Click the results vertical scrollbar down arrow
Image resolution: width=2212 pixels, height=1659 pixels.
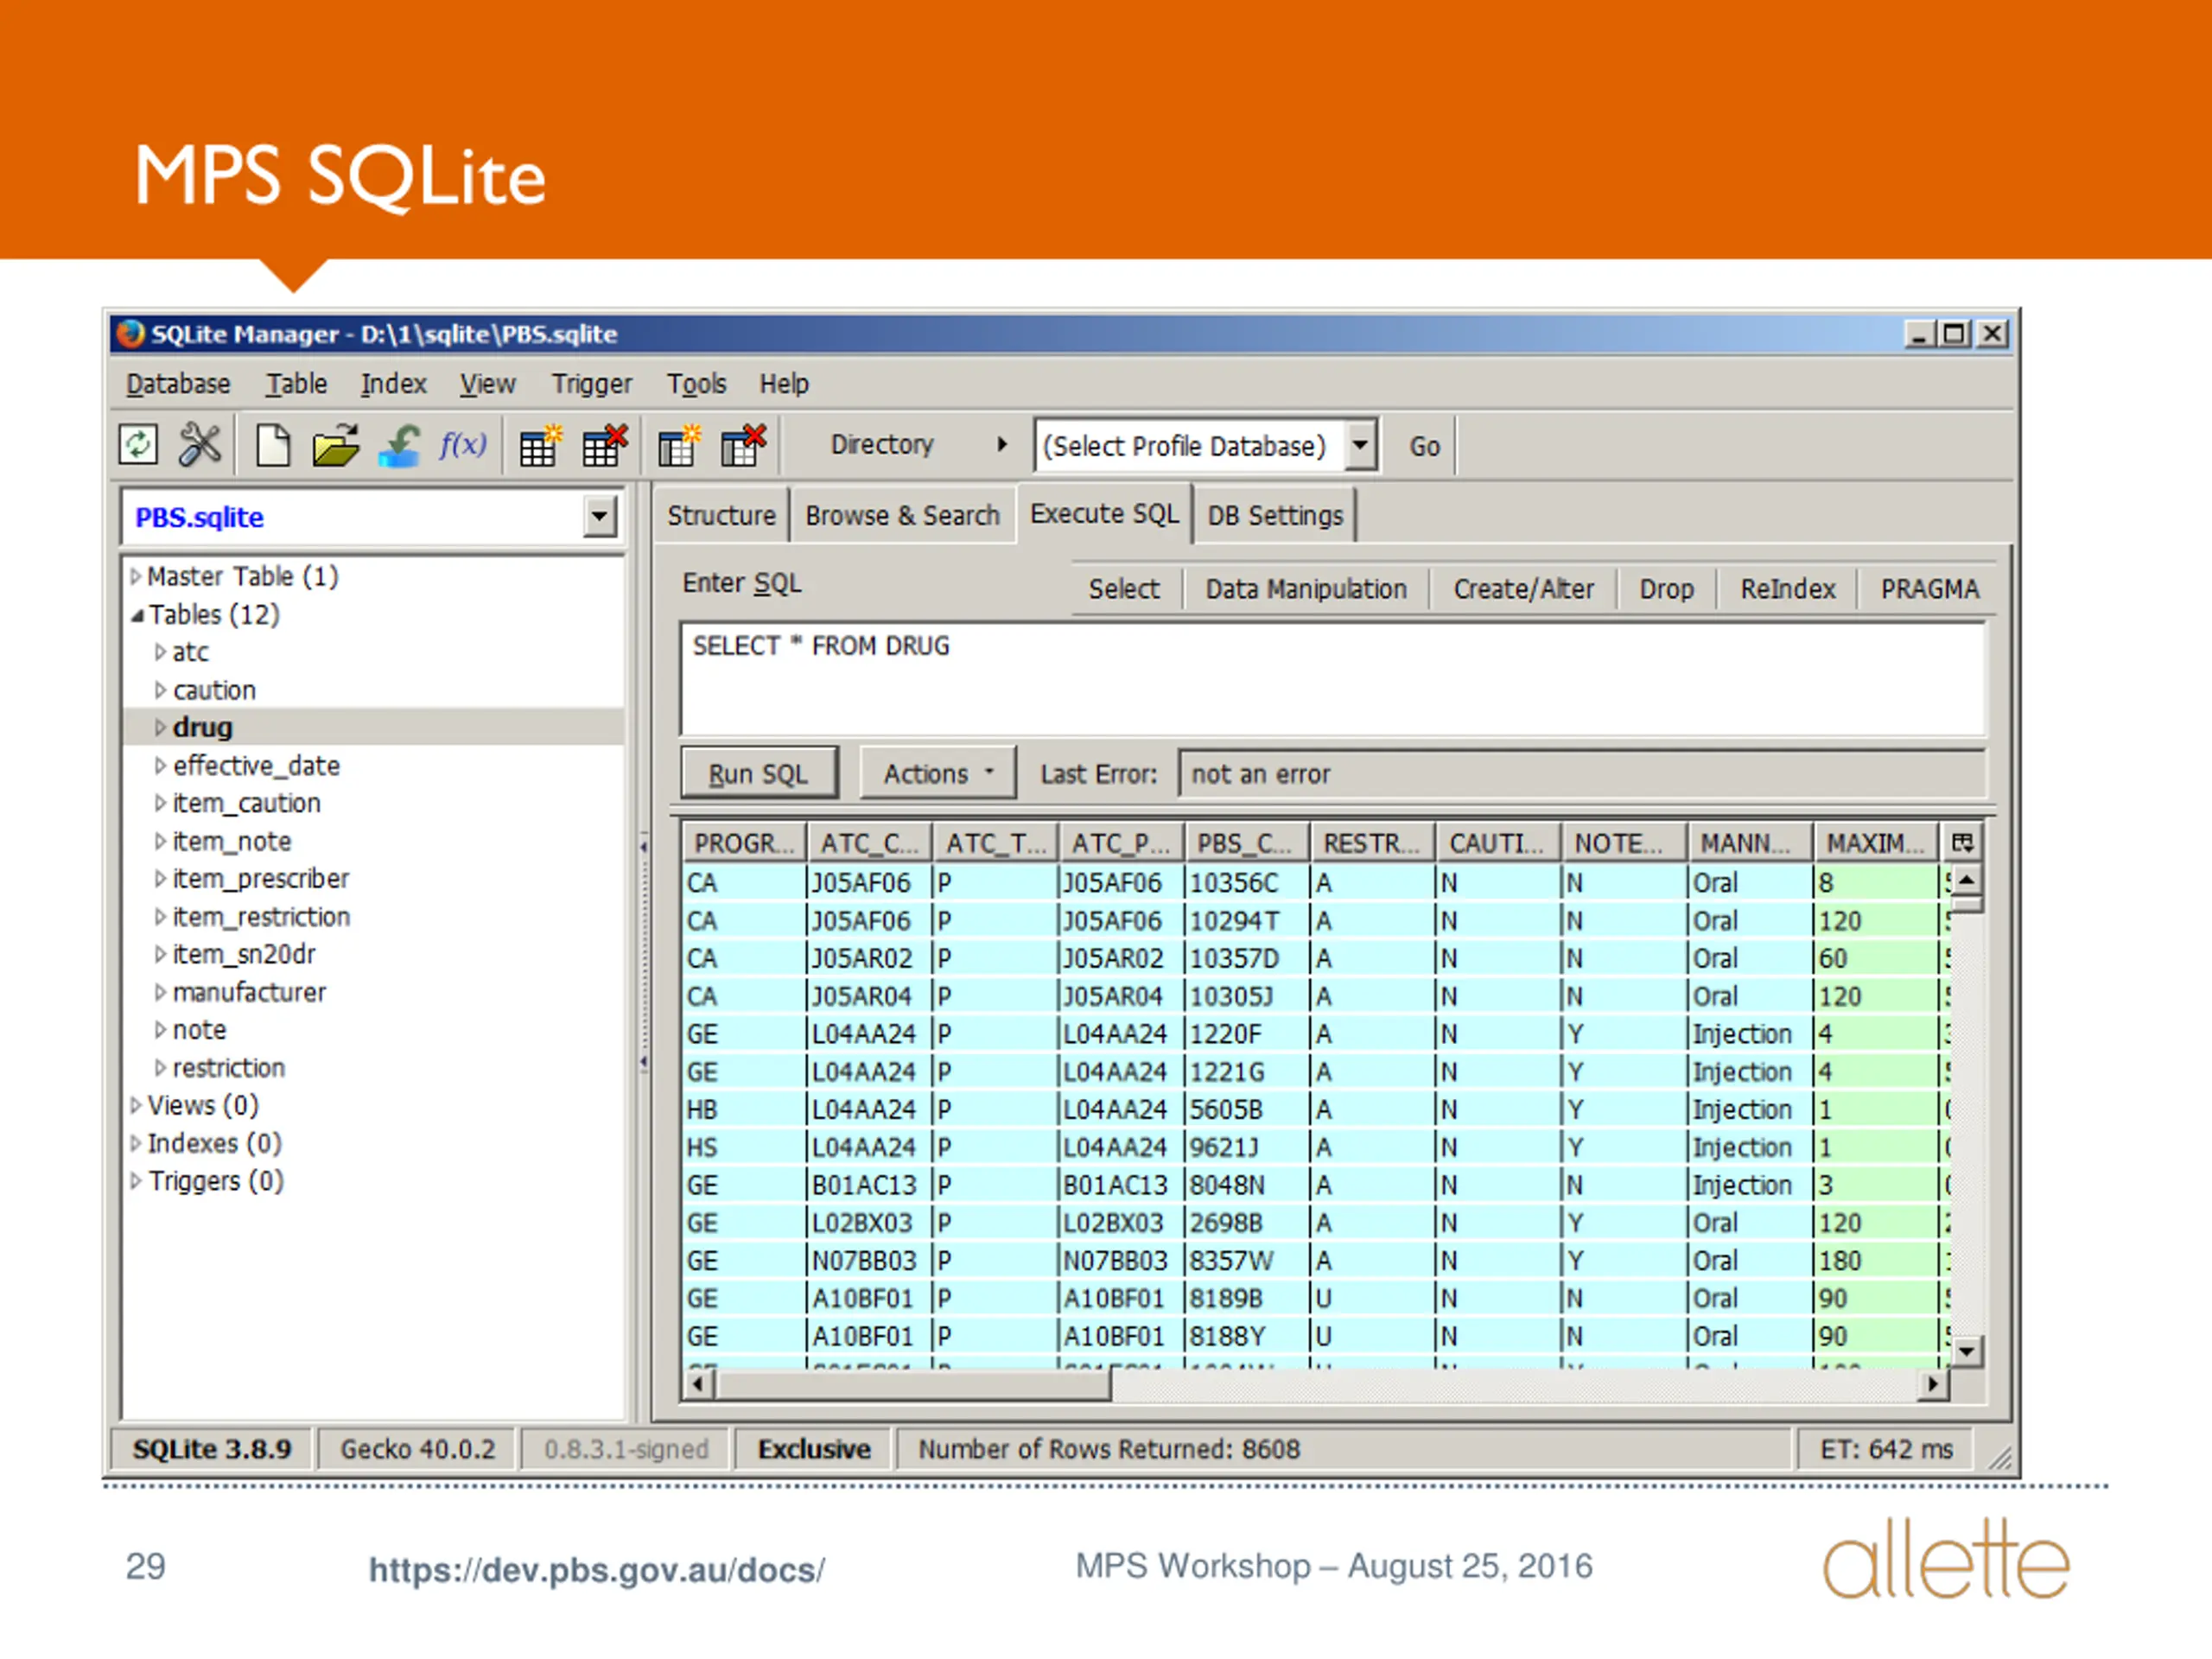1966,1352
